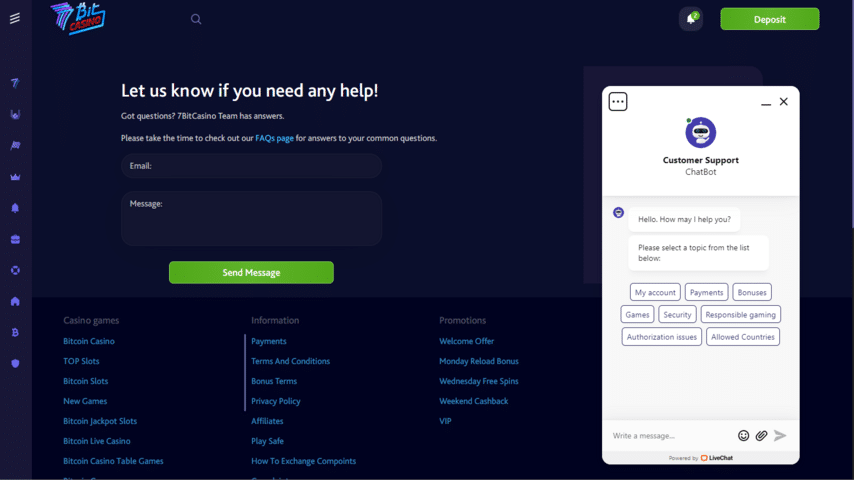The image size is (854, 480).
Task: Select the Authorization issues chat topic
Action: point(661,337)
